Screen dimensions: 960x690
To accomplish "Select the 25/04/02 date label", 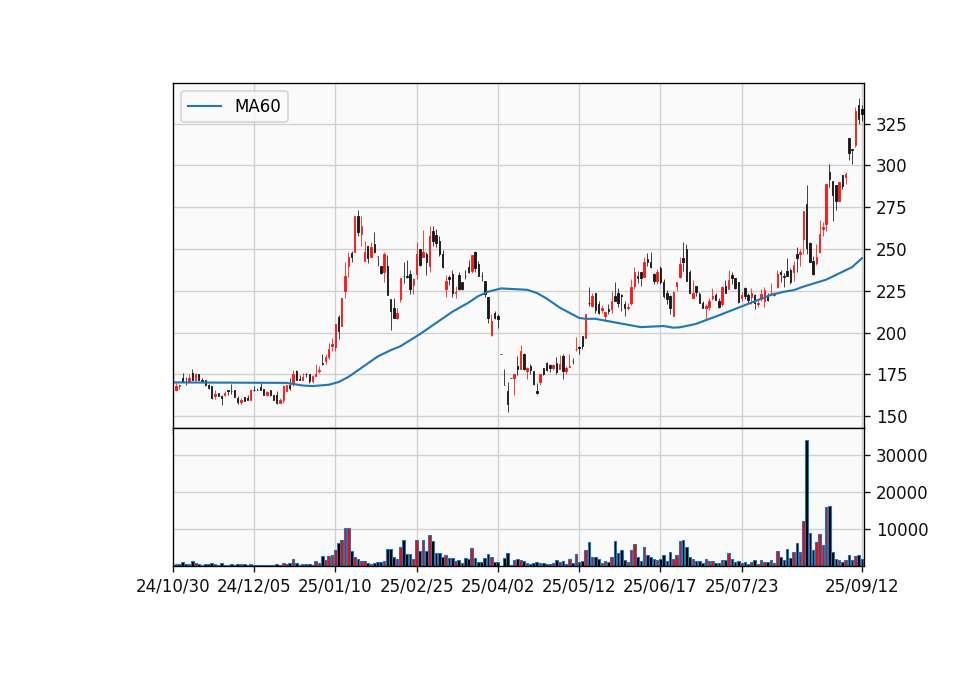I will click(497, 586).
